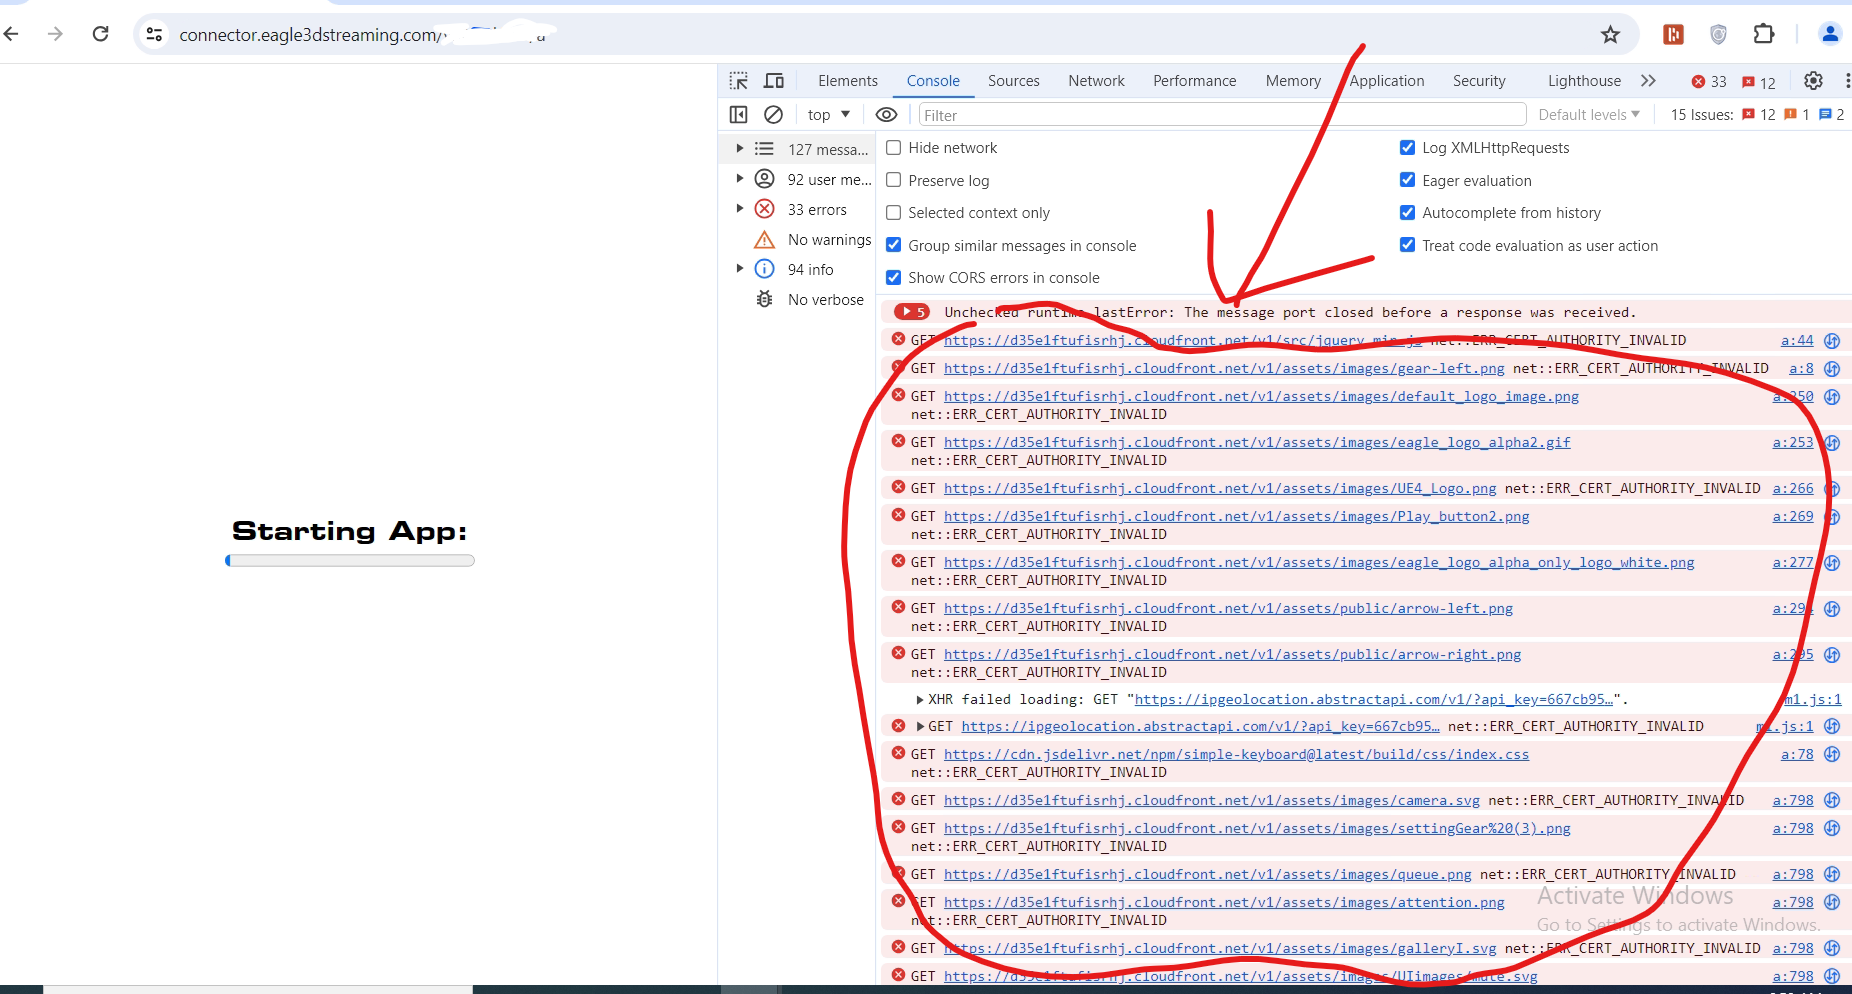The height and width of the screenshot is (994, 1852).
Task: Bookmark this page with the star icon
Action: coord(1610,35)
